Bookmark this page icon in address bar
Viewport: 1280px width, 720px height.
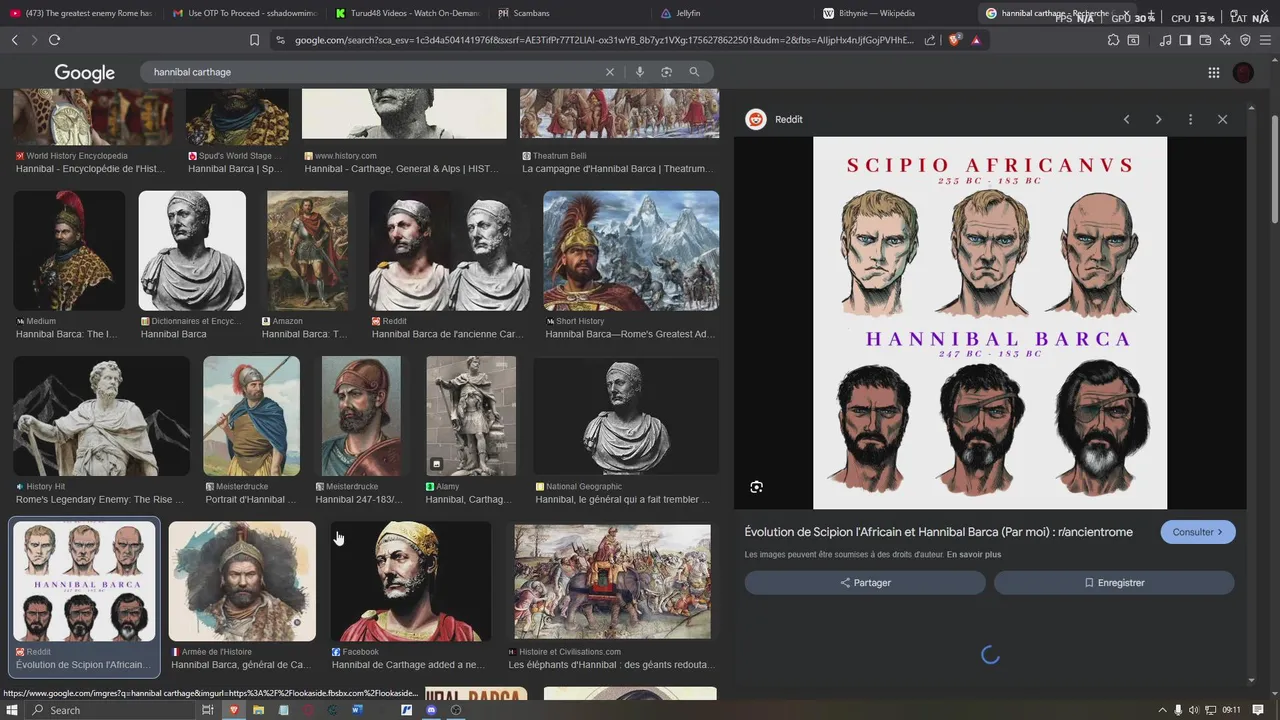point(254,40)
